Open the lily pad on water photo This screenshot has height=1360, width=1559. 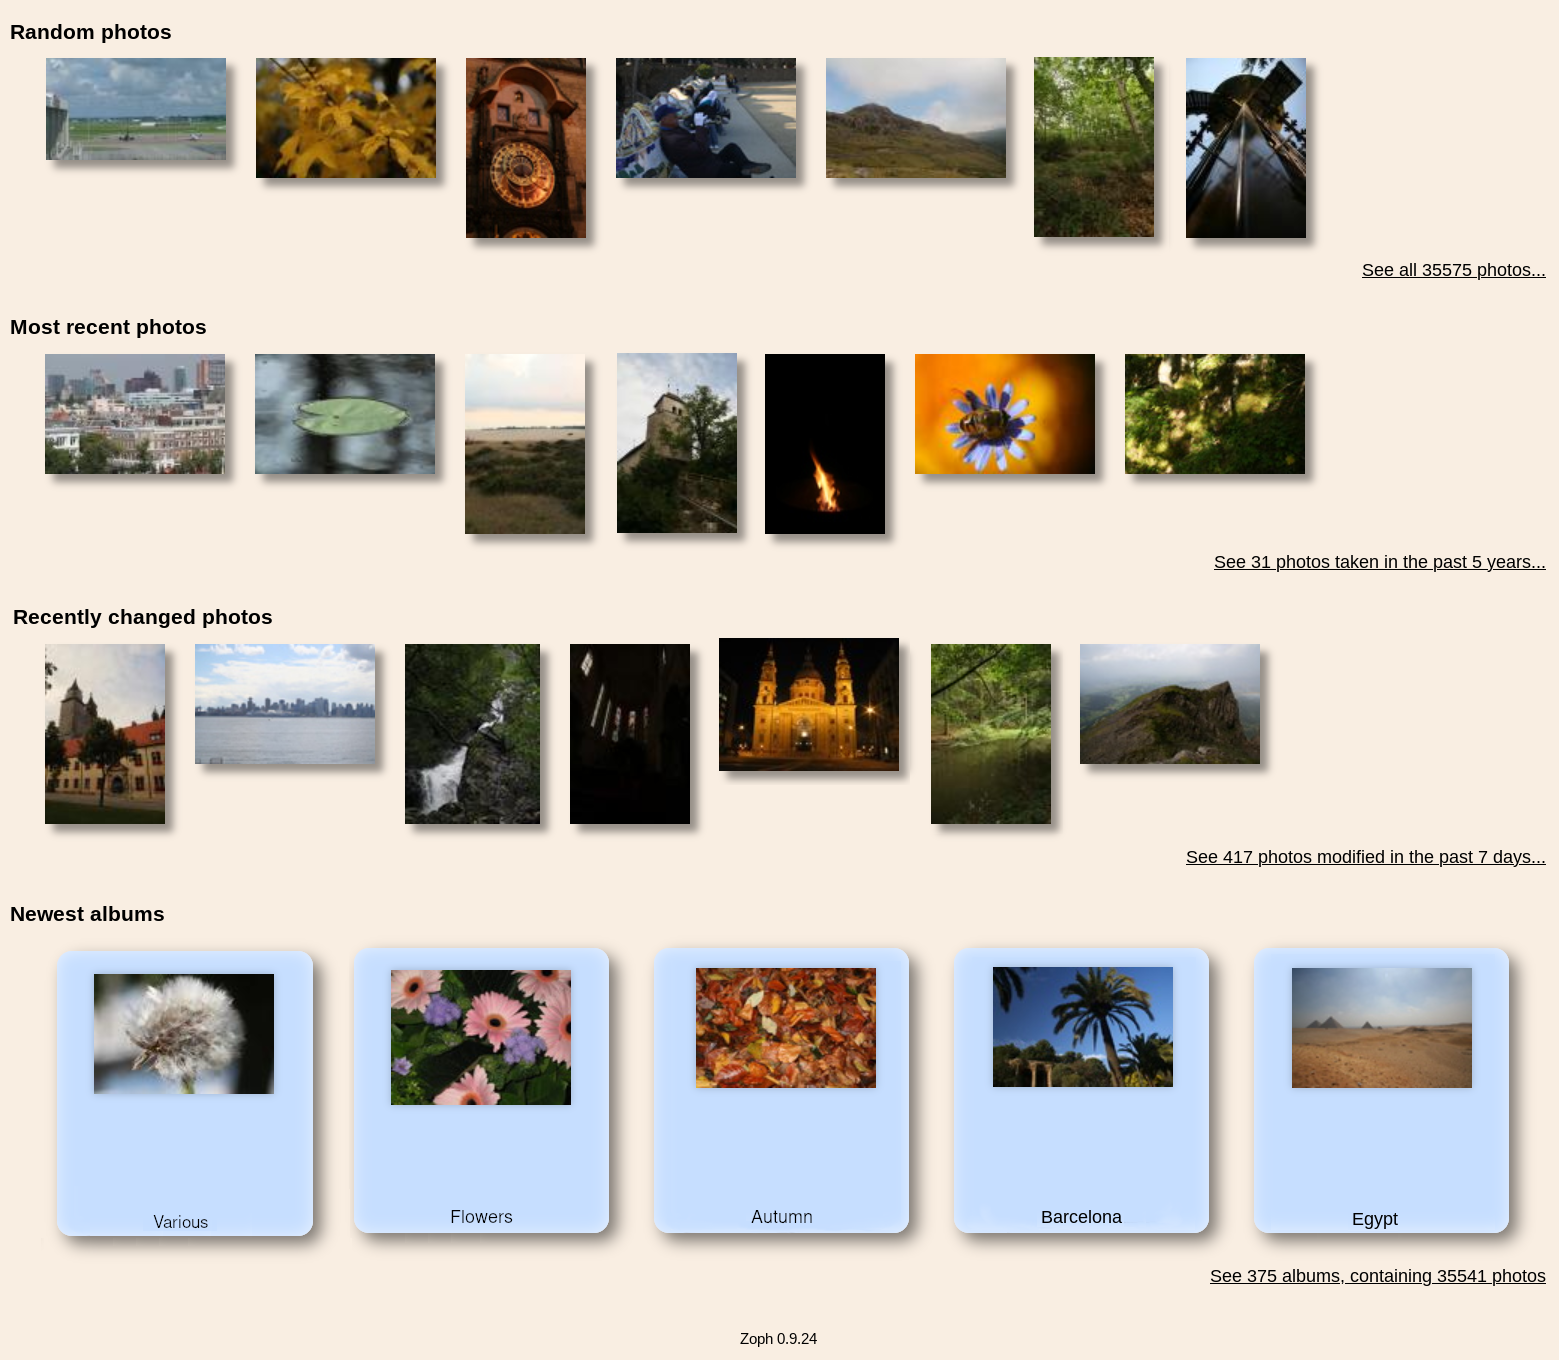(345, 414)
